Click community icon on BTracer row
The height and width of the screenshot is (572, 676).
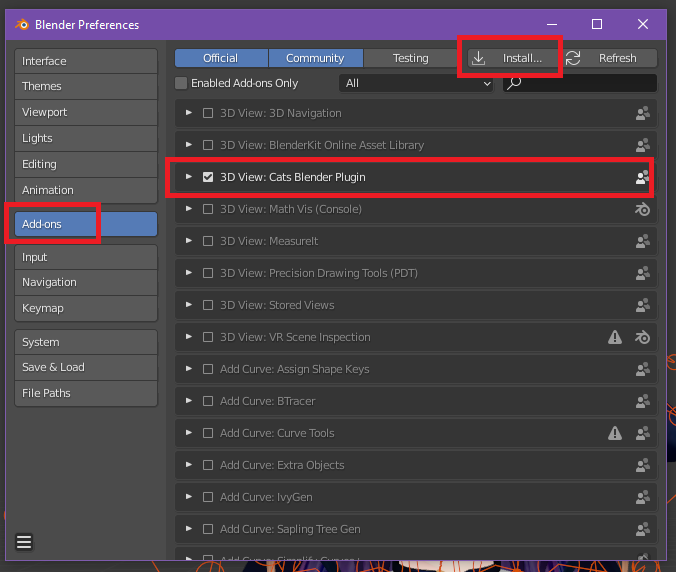[x=642, y=401]
